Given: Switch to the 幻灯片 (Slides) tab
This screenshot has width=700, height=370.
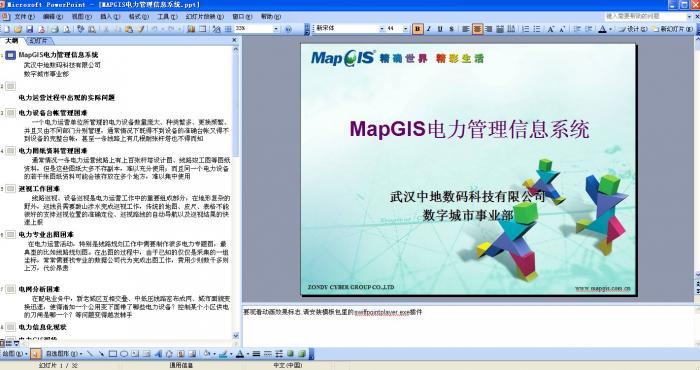Looking at the screenshot, I should (38, 41).
